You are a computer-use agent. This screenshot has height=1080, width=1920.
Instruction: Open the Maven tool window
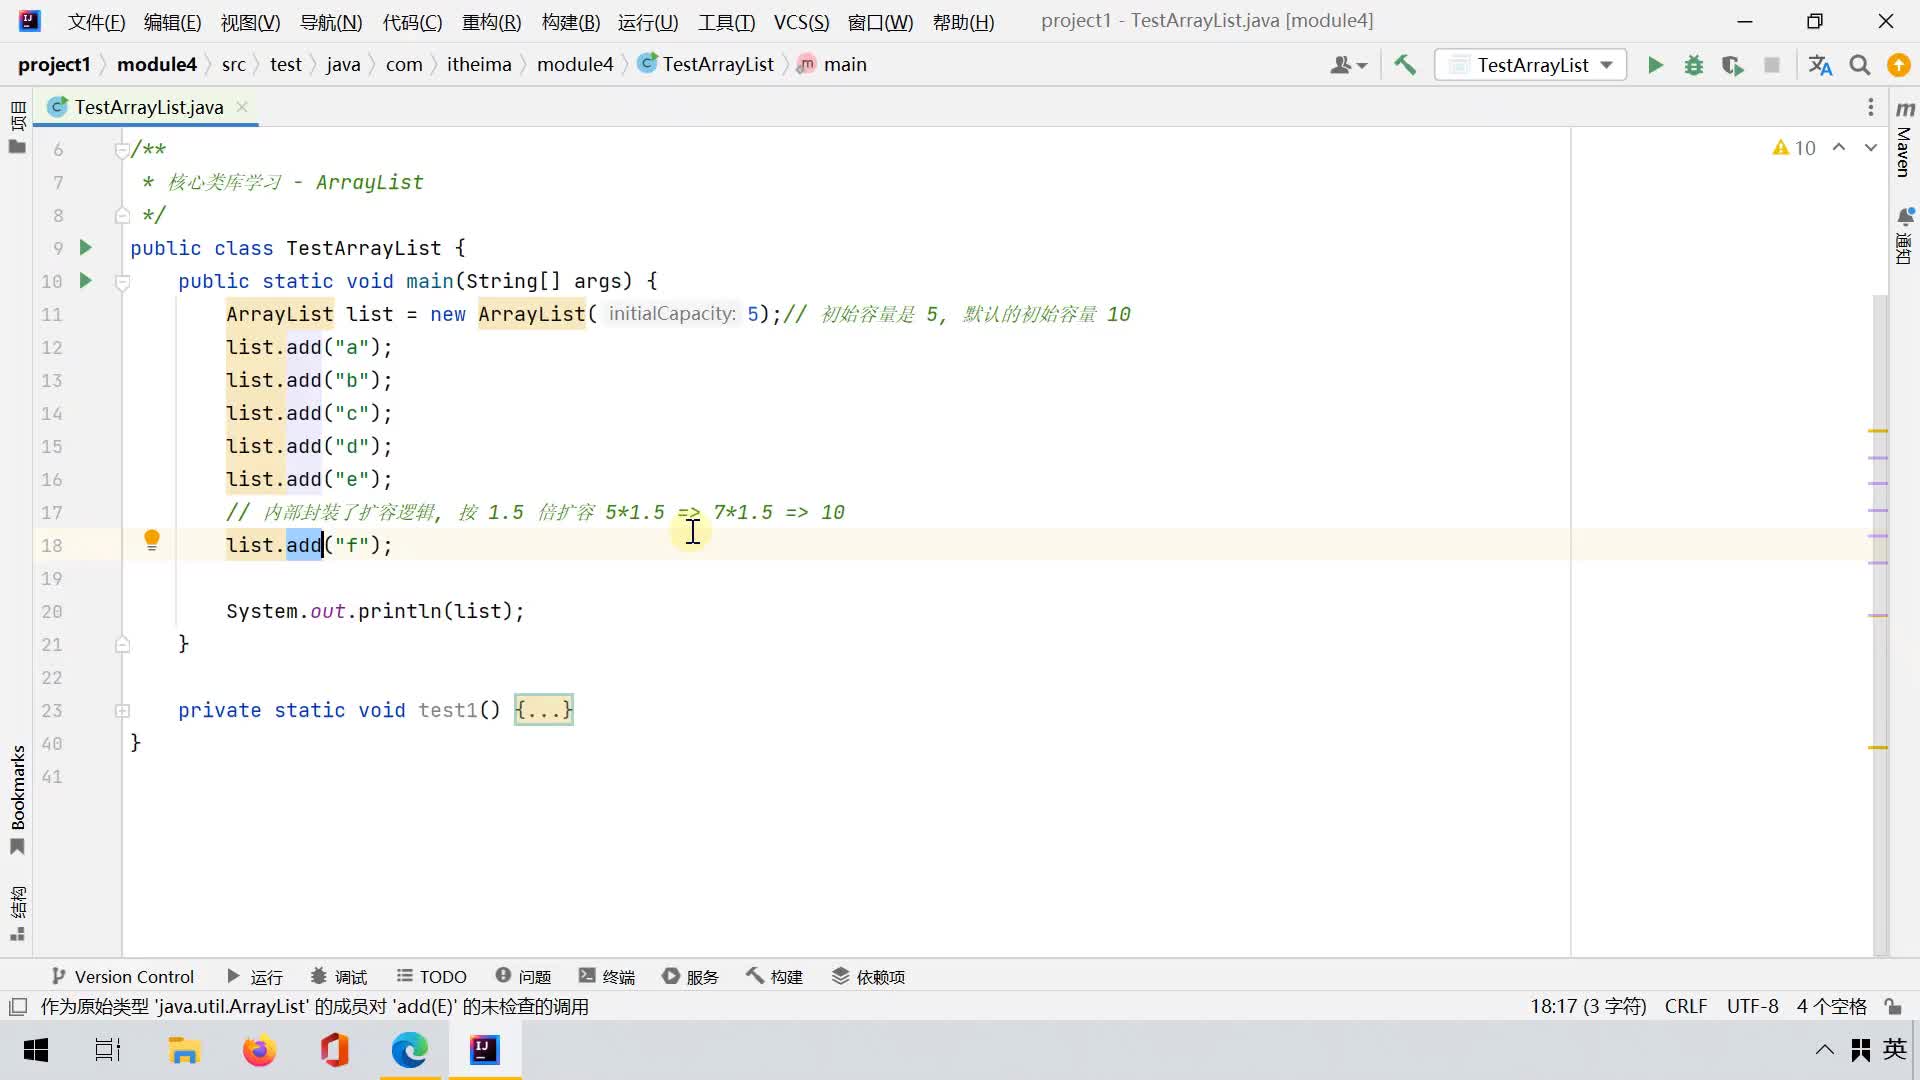1904,138
